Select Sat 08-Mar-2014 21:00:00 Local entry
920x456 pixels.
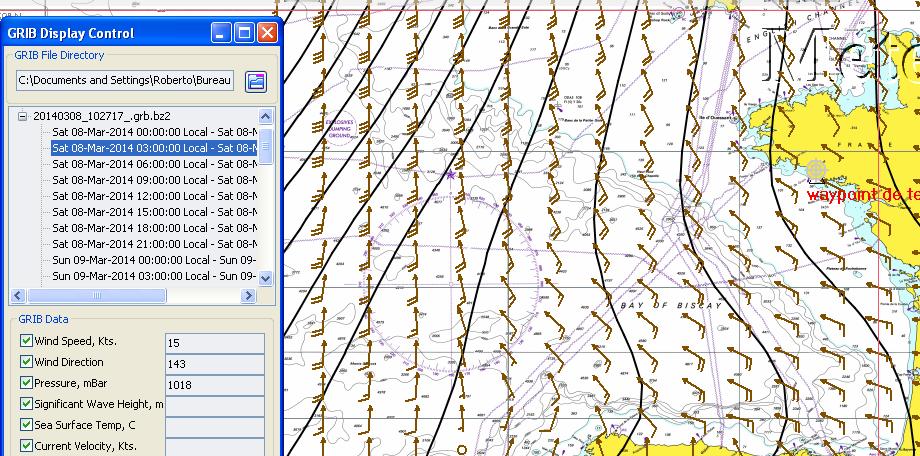pyautogui.click(x=154, y=244)
